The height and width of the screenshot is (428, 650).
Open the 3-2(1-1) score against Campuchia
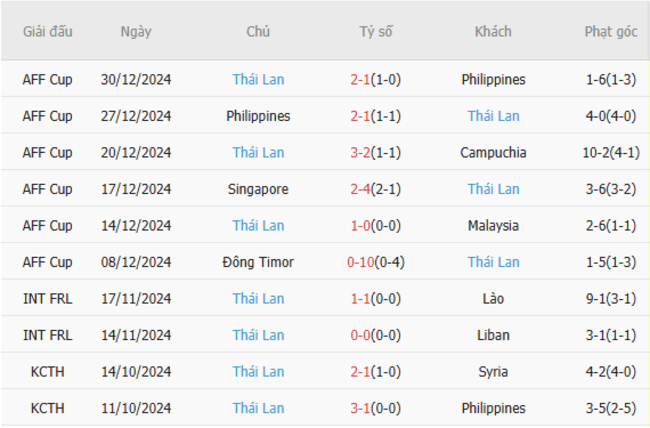pos(376,153)
